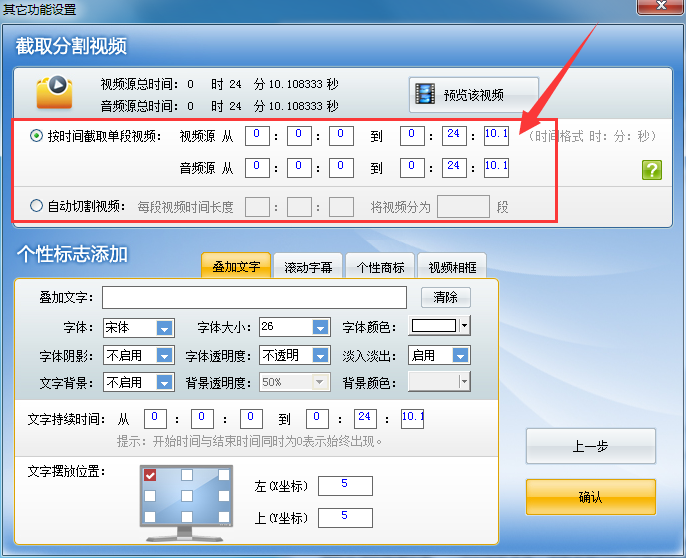
Task: Click the film strip icon on 预览该视频
Action: click(427, 95)
